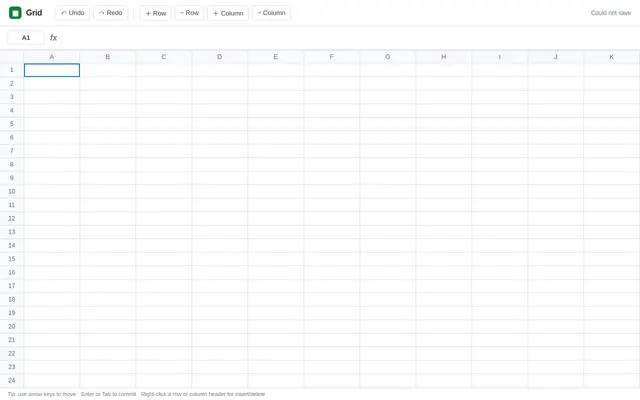Viewport: 640px width, 400px height.
Task: Select column A header
Action: [51, 57]
